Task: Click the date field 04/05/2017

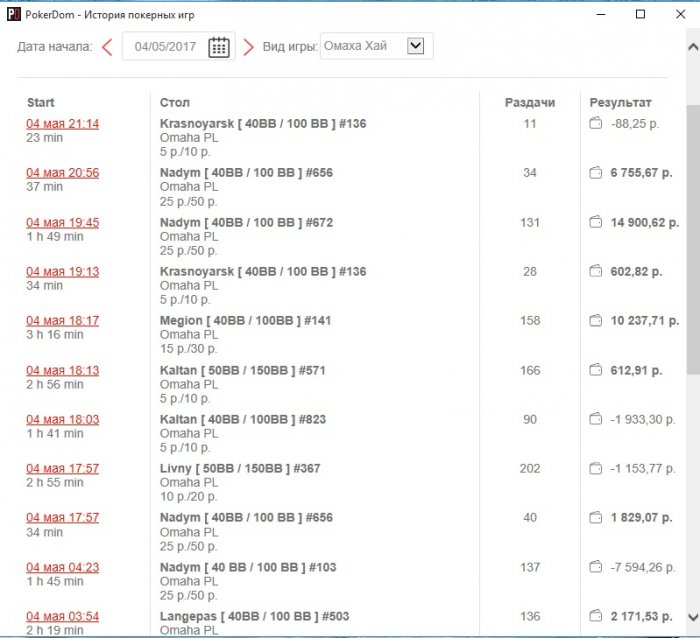Action: pyautogui.click(x=165, y=47)
